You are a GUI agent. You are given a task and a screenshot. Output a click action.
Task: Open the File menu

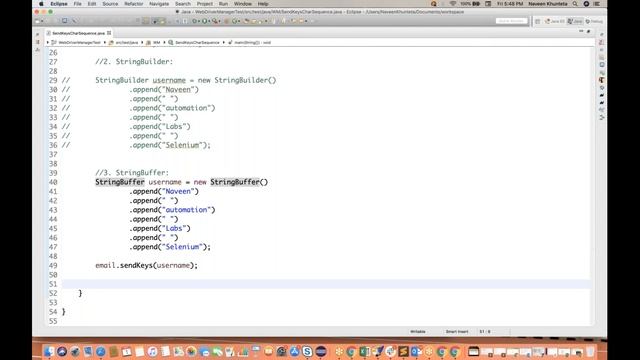click(78, 4)
